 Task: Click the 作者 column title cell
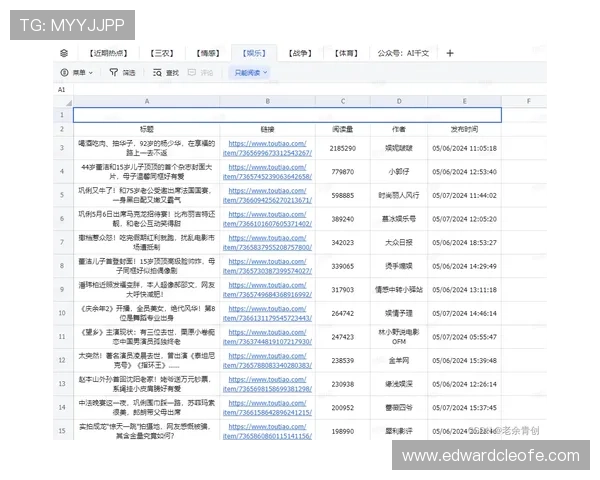399,129
